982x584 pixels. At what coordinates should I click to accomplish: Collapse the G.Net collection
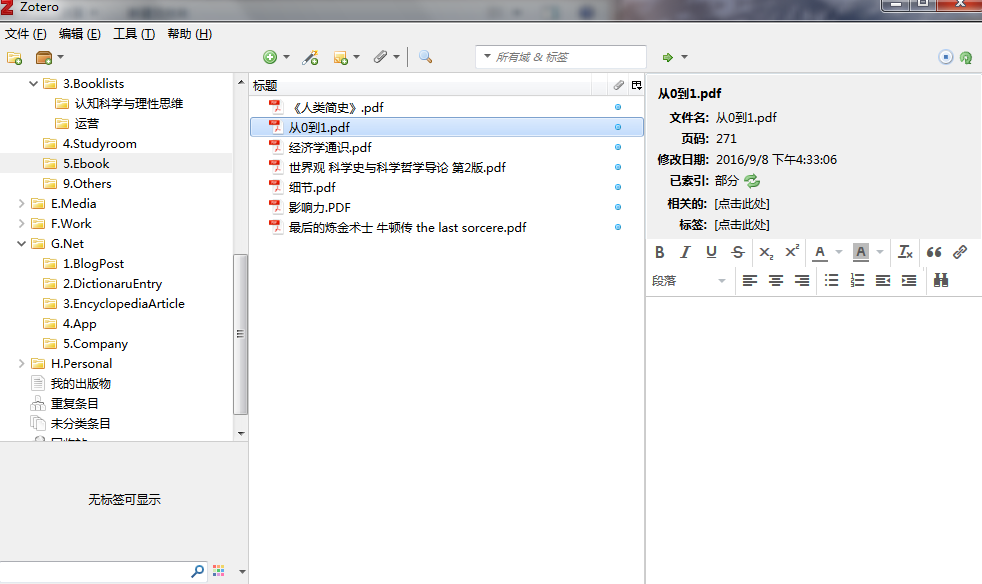click(21, 244)
